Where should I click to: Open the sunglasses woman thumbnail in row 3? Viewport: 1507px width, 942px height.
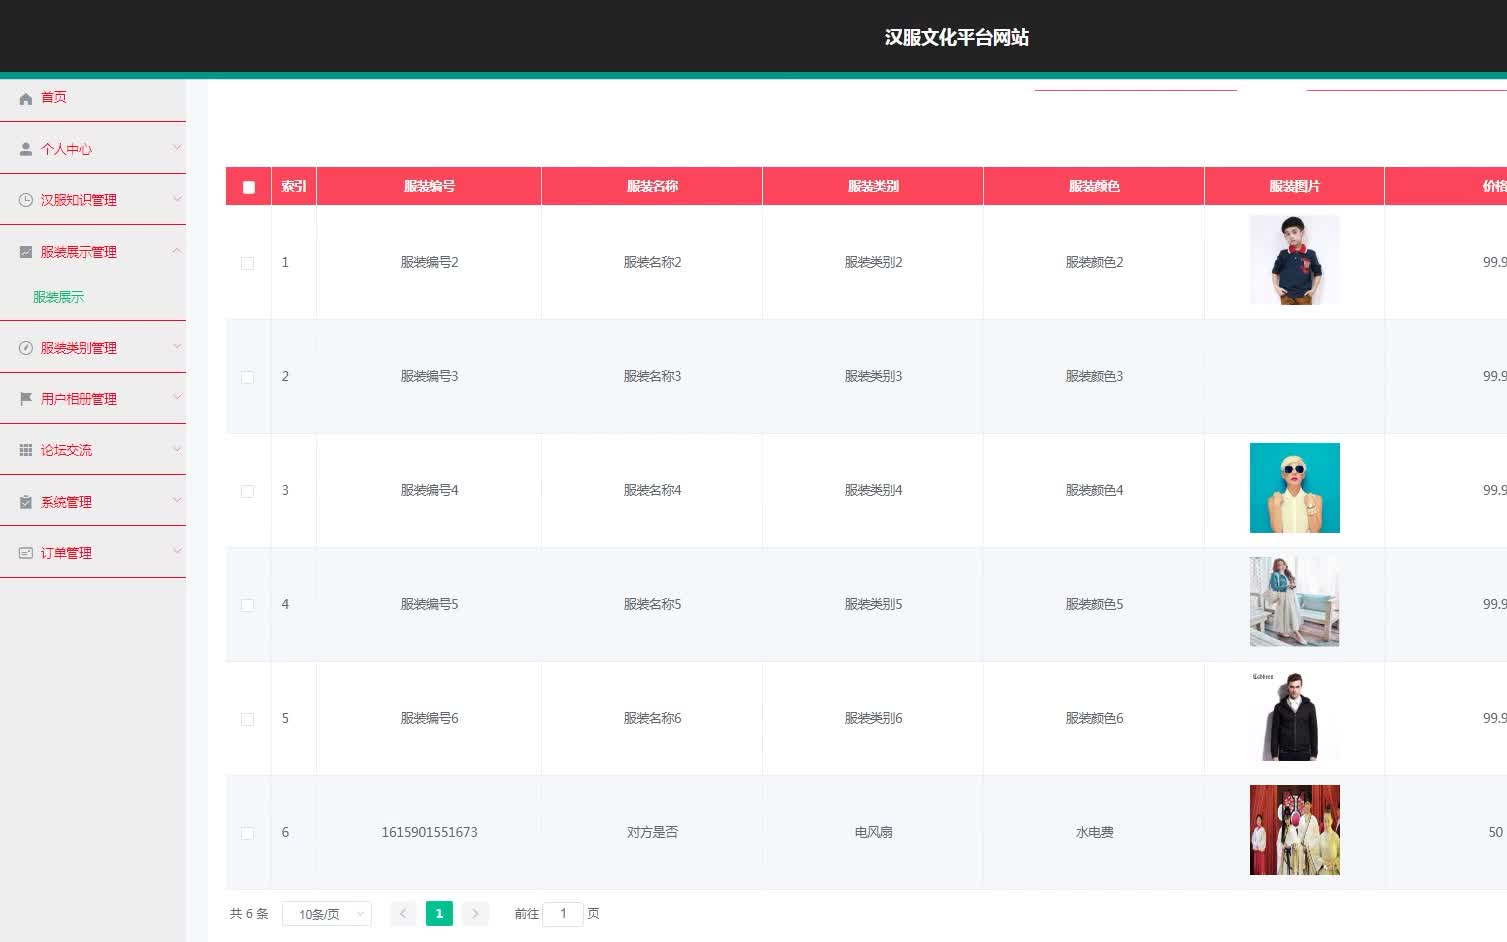pos(1294,488)
